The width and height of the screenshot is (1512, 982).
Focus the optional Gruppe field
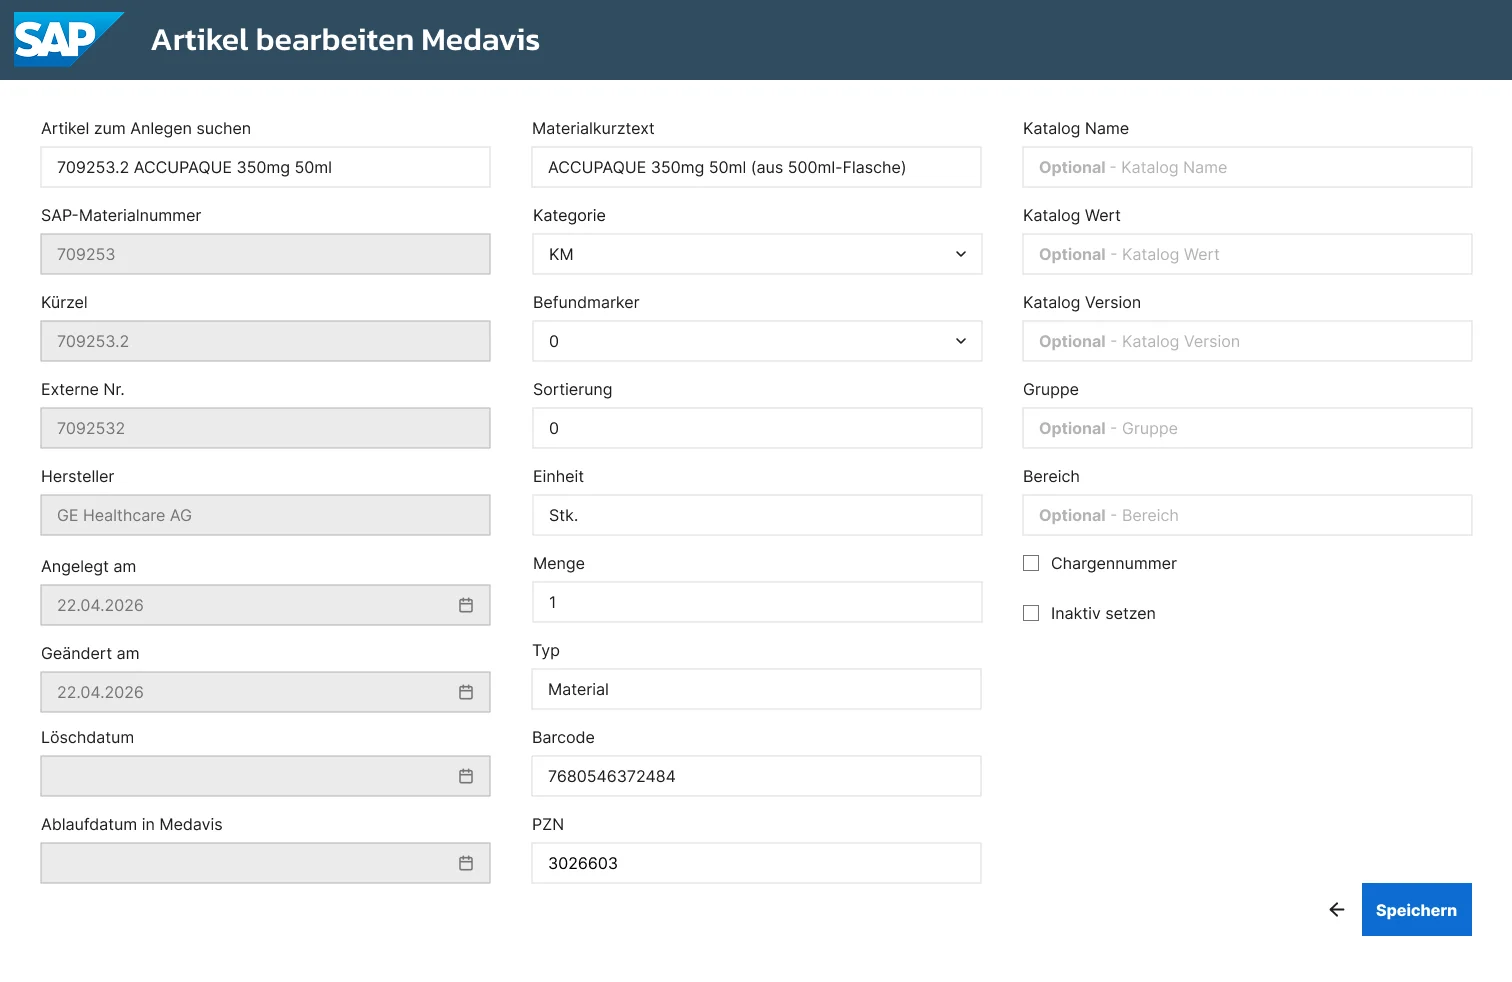[1247, 428]
